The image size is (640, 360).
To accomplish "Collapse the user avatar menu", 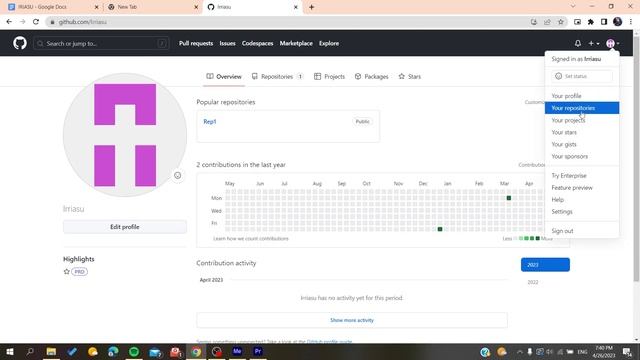I will tap(612, 43).
